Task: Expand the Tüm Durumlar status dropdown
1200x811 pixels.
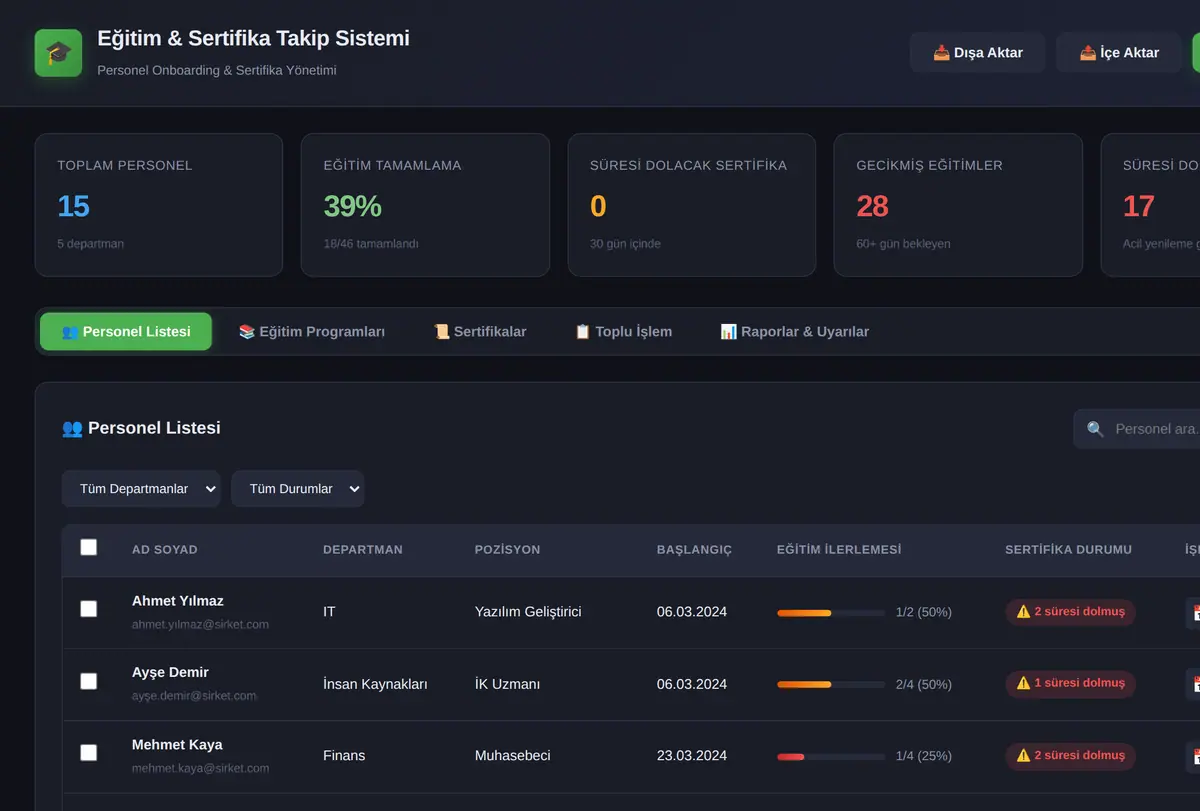Action: (298, 489)
